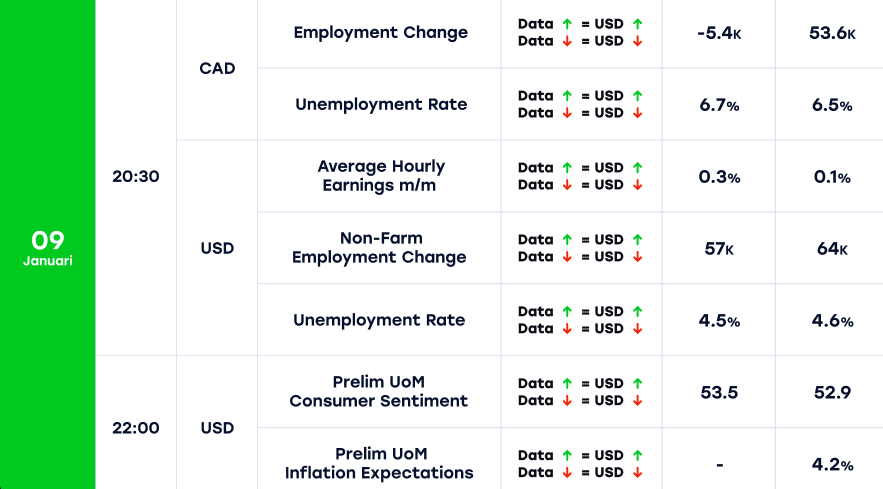Click red down arrow after USD in Non-Farm Employment row
883x489 pixels.
pos(638,257)
